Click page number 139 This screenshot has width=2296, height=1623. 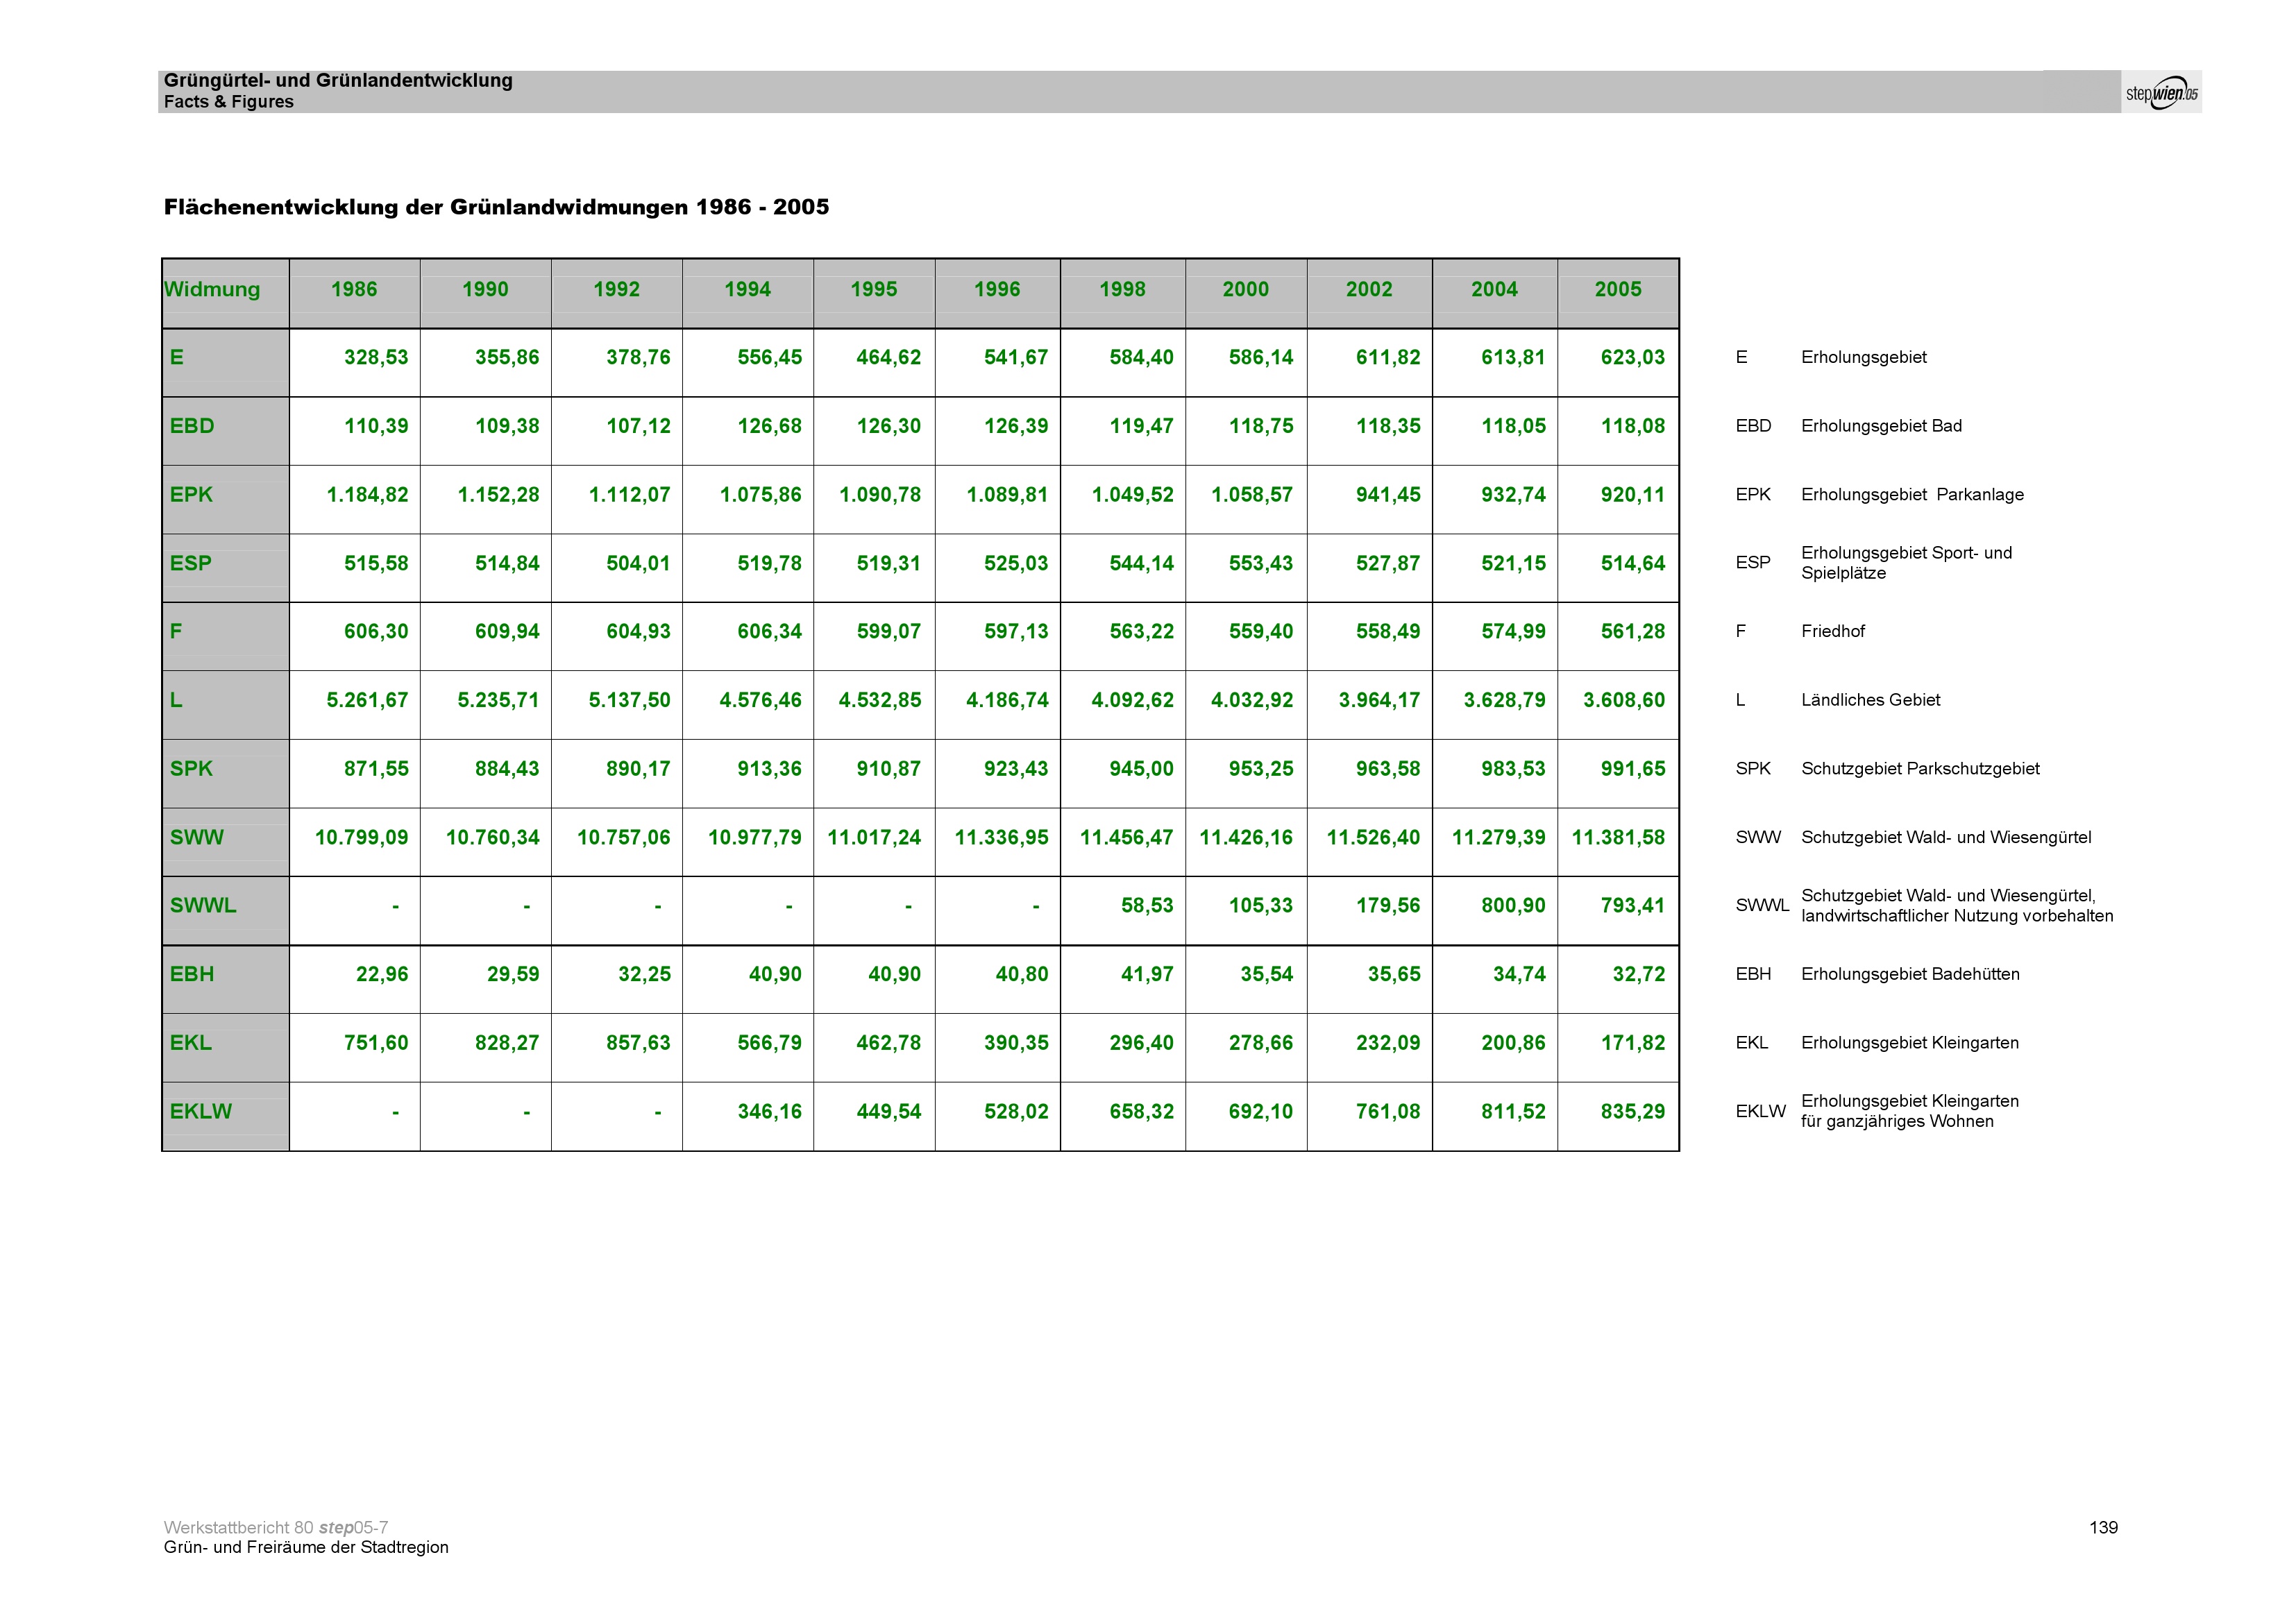(2103, 1527)
